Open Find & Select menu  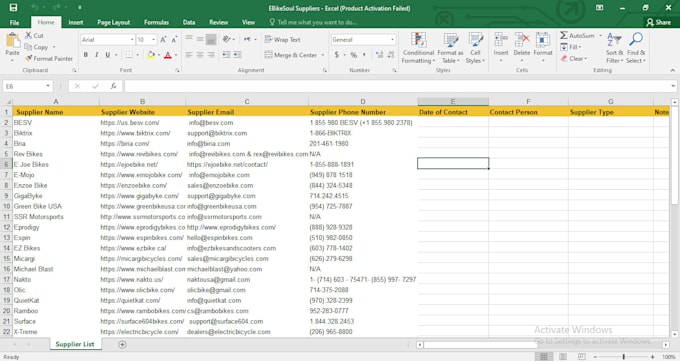point(636,48)
